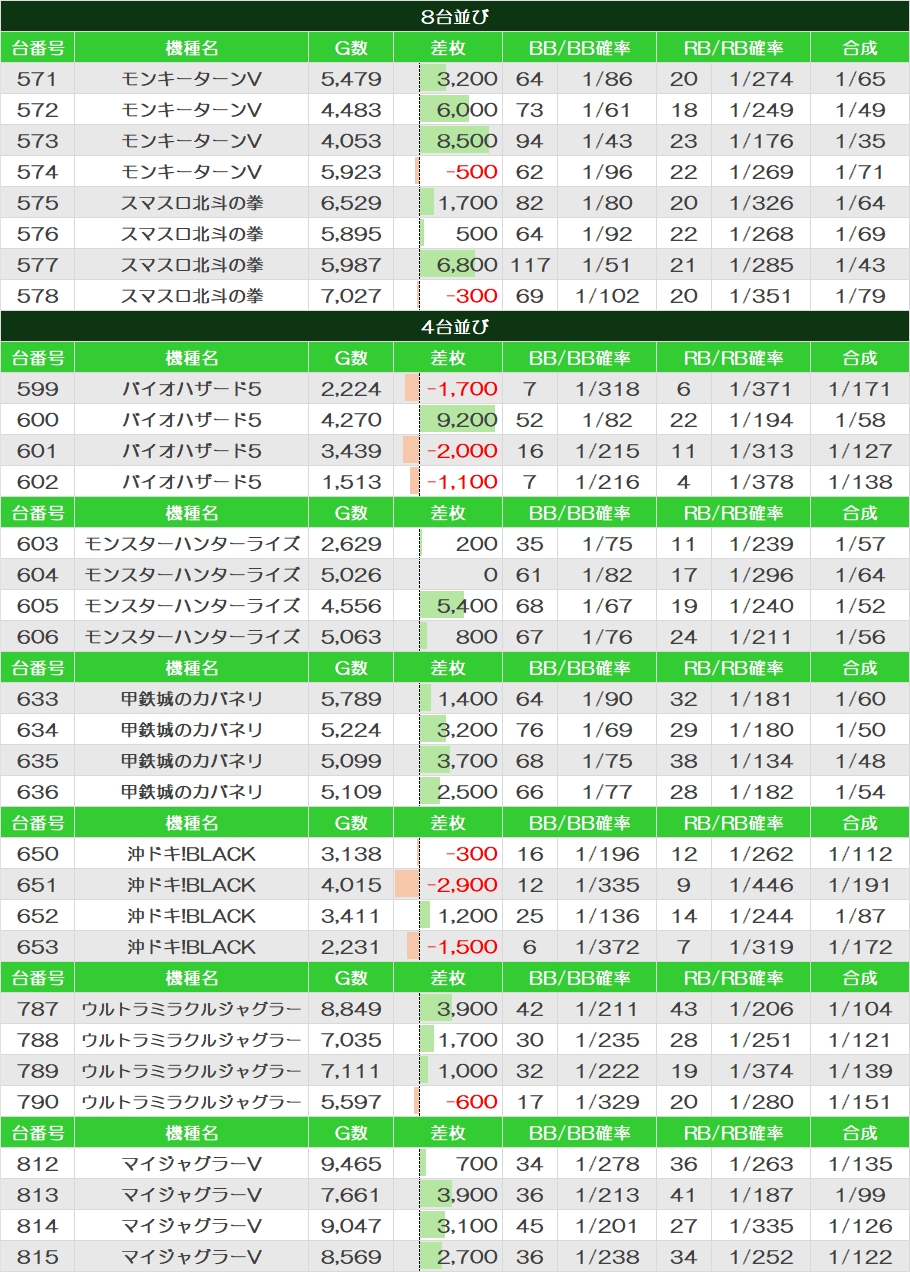Image resolution: width=910 pixels, height=1272 pixels.
Task: Click the 4台並び section header
Action: pyautogui.click(x=455, y=326)
